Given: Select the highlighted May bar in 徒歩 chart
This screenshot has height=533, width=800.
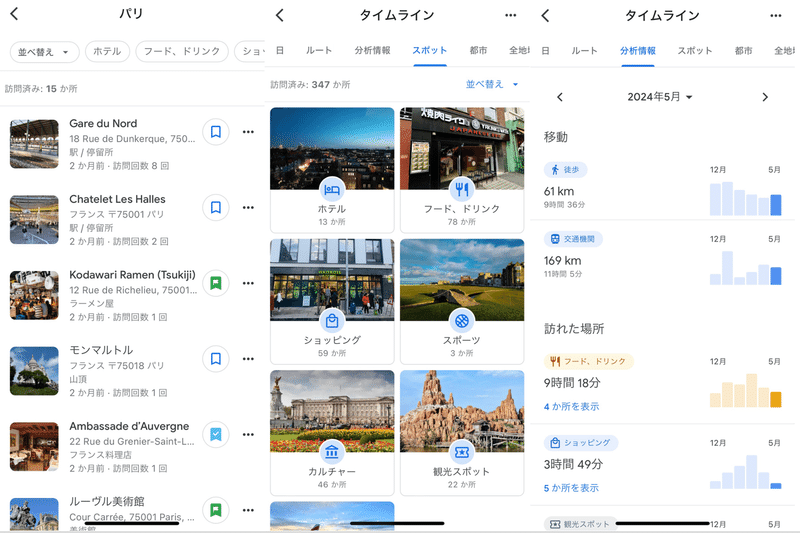Looking at the screenshot, I should click(776, 205).
